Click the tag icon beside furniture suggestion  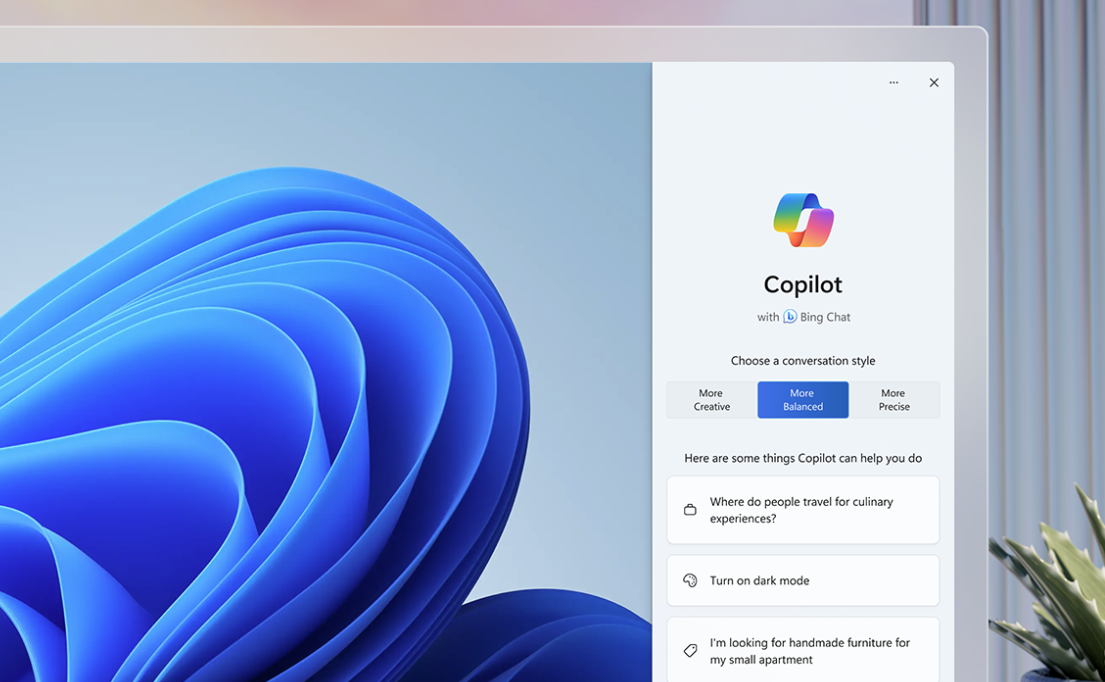pos(690,650)
